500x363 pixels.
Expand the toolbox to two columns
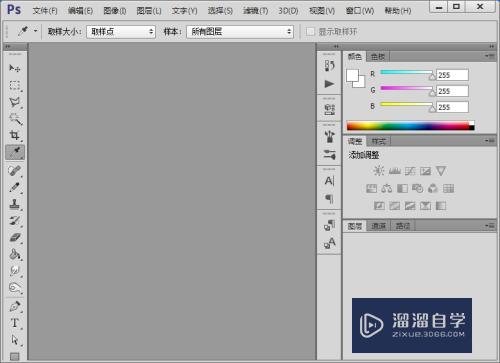click(x=8, y=47)
